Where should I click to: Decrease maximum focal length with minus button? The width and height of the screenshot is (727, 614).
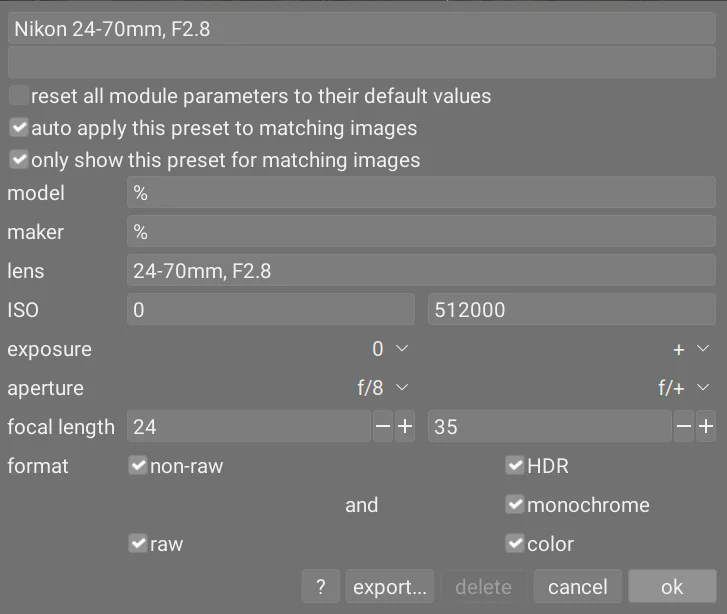tap(684, 426)
